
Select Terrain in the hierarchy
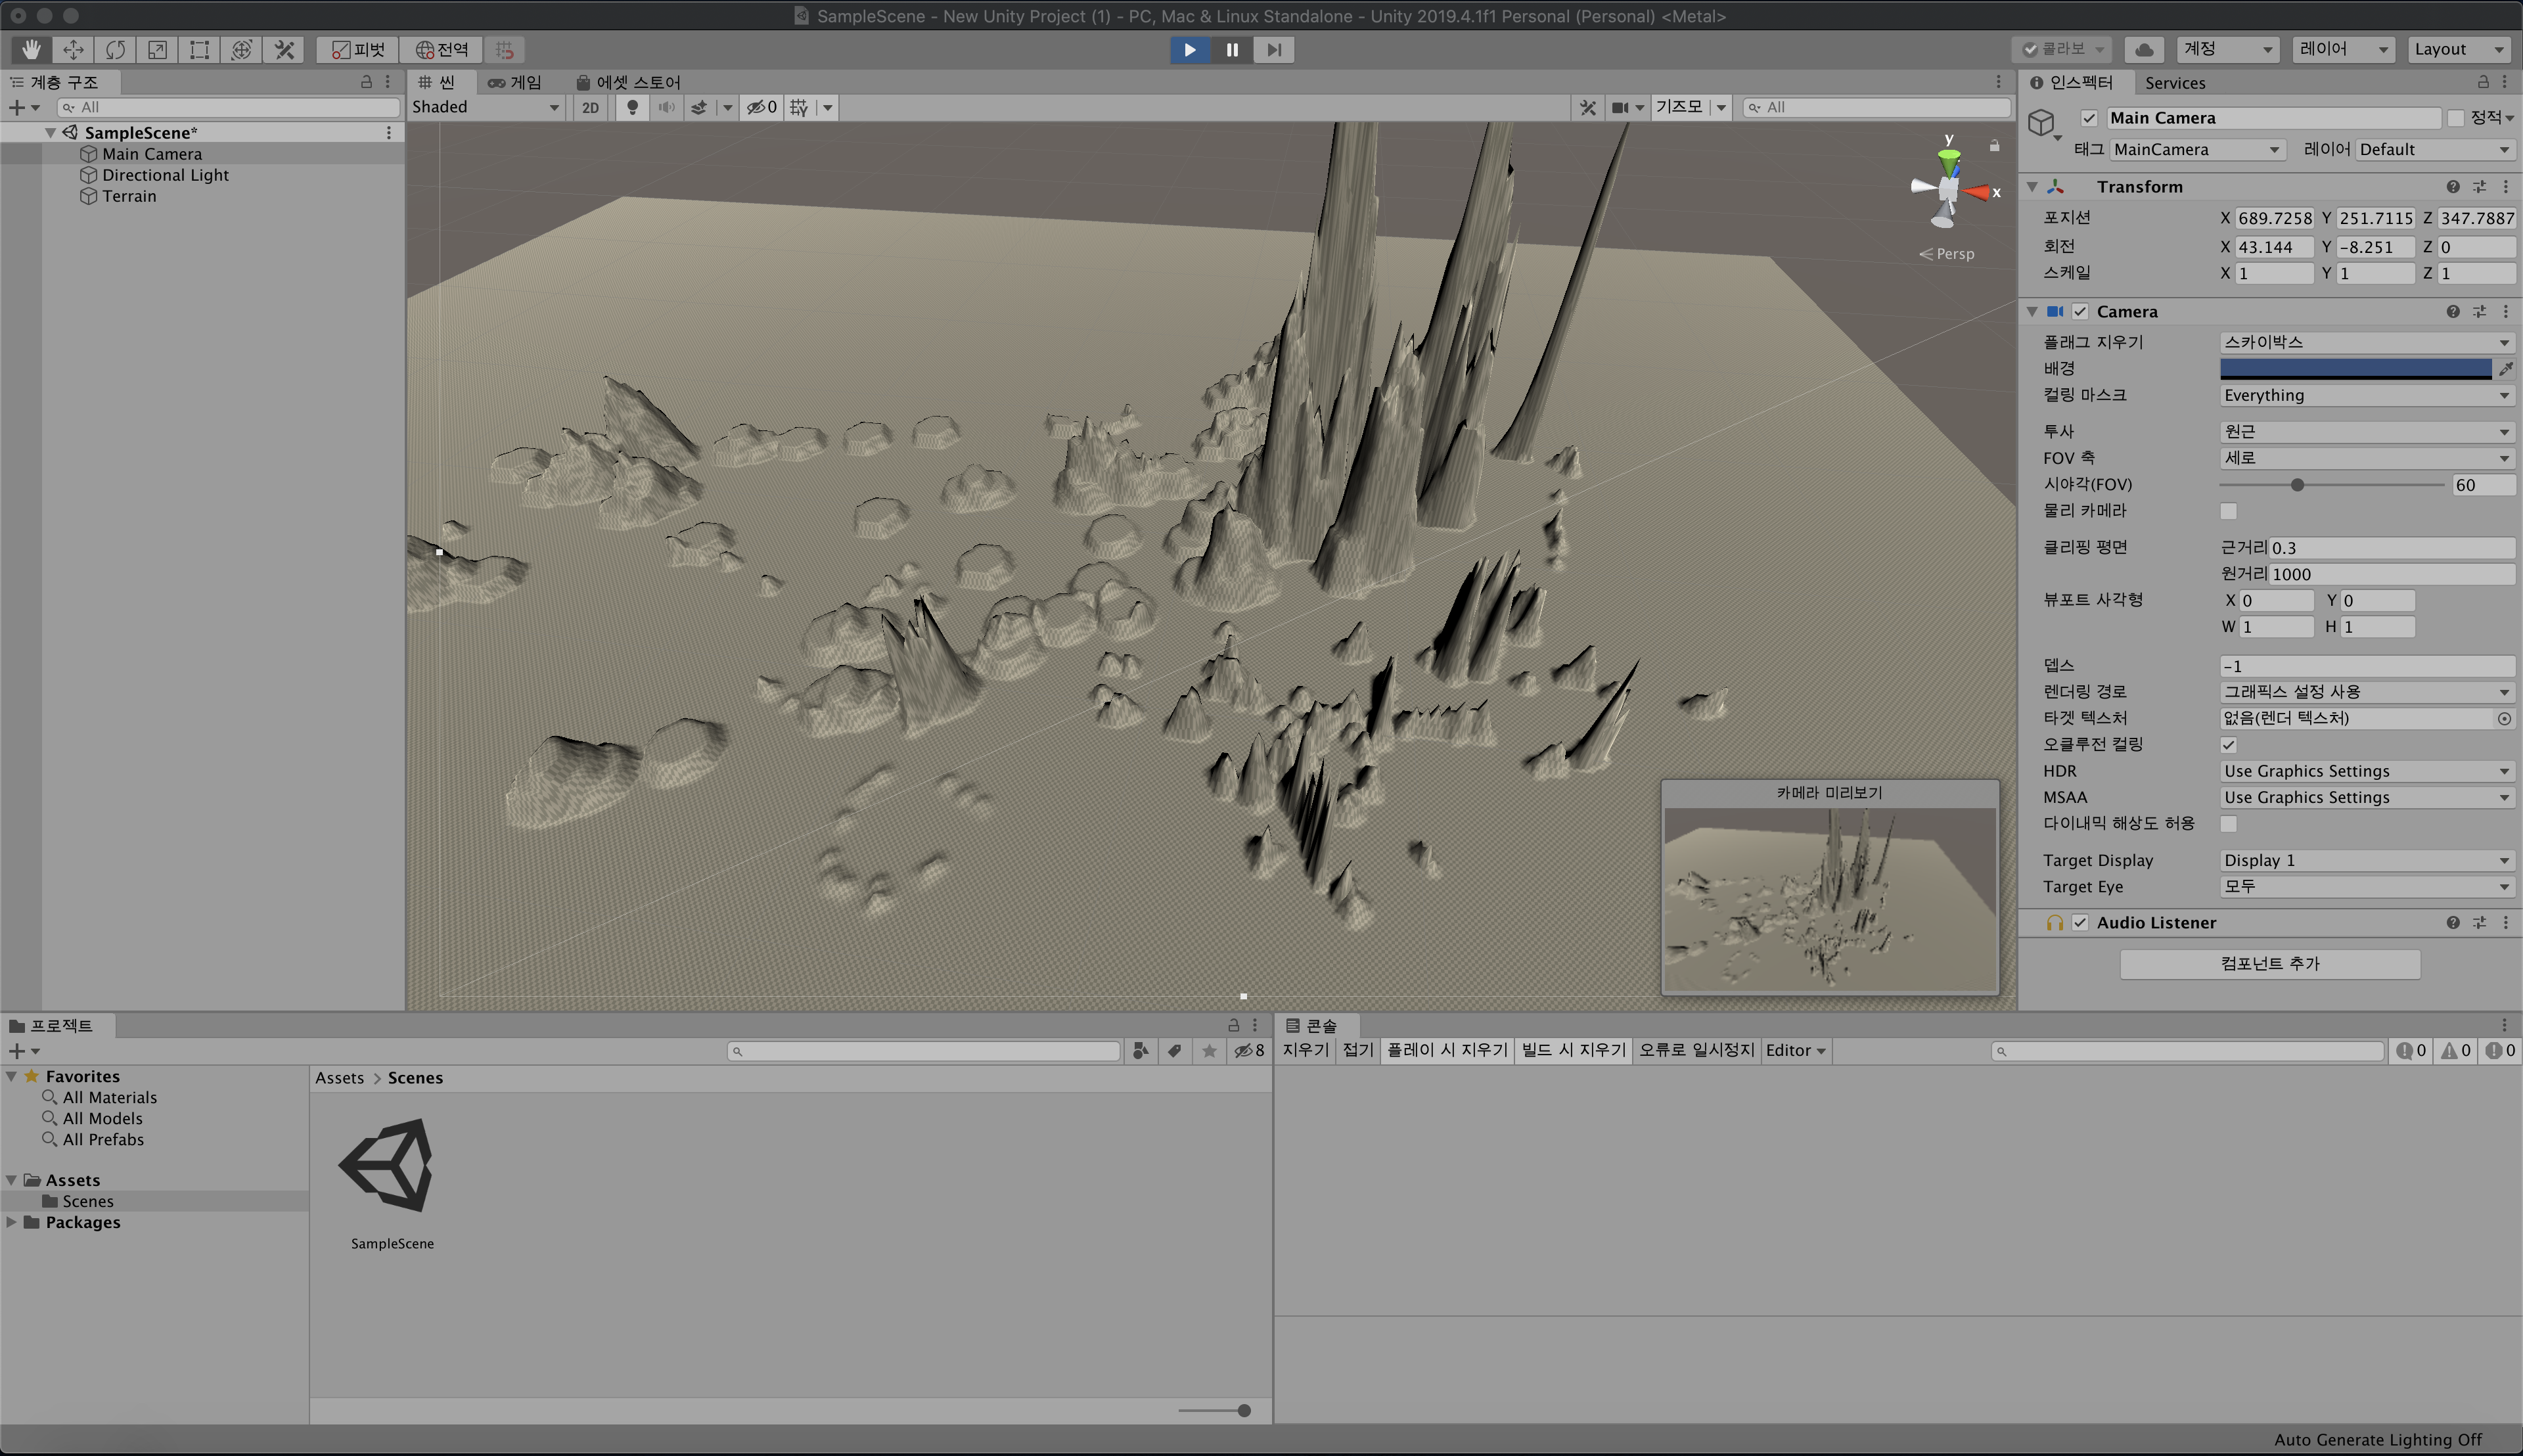click(129, 196)
